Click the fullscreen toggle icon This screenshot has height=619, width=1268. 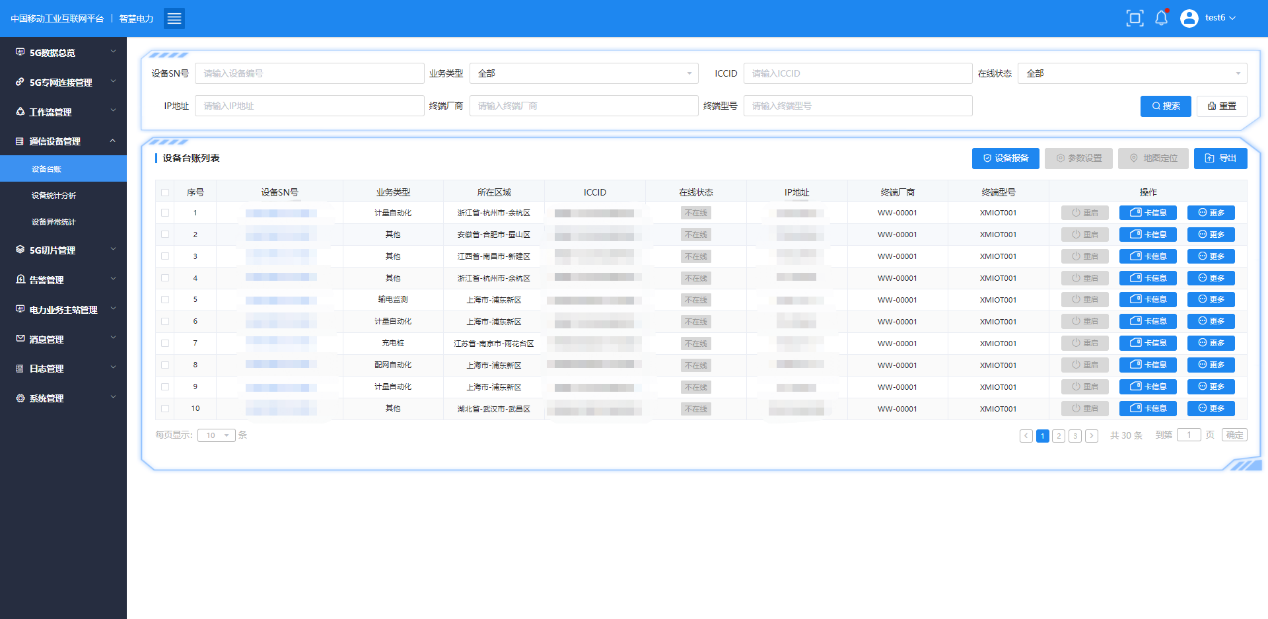point(1134,18)
